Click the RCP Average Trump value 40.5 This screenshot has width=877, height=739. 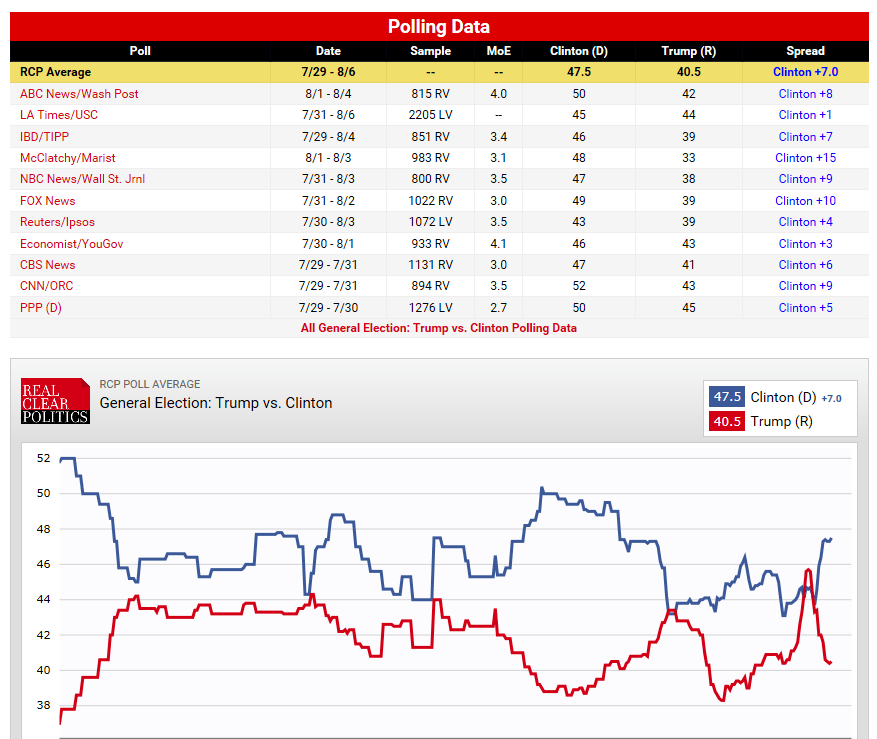689,72
